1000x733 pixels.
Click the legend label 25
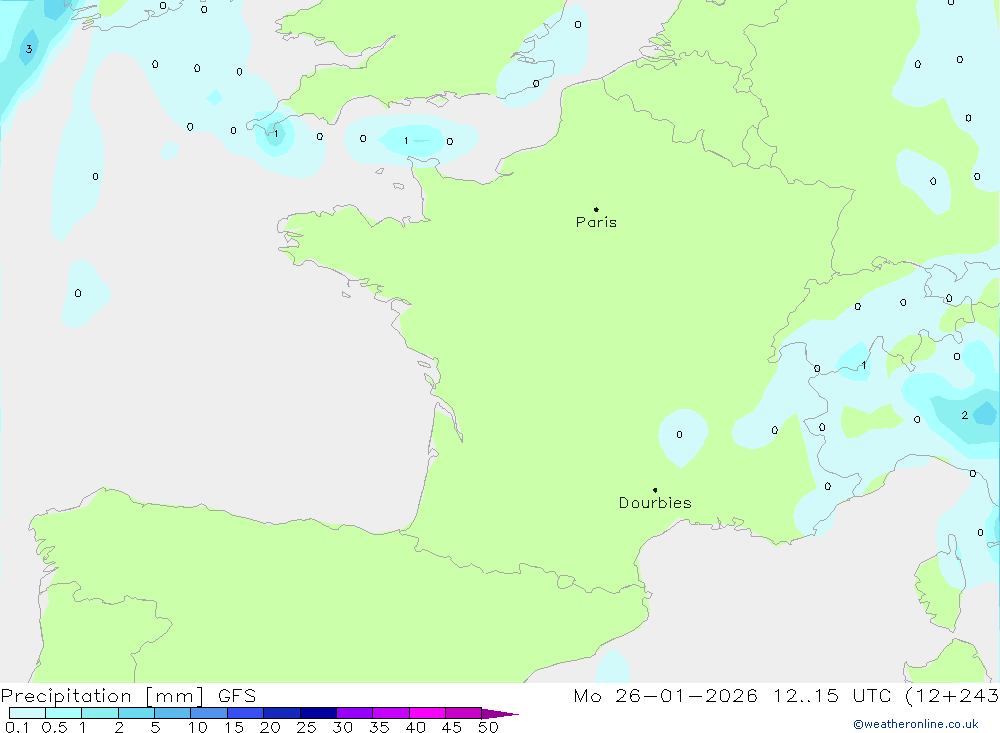[x=307, y=727]
